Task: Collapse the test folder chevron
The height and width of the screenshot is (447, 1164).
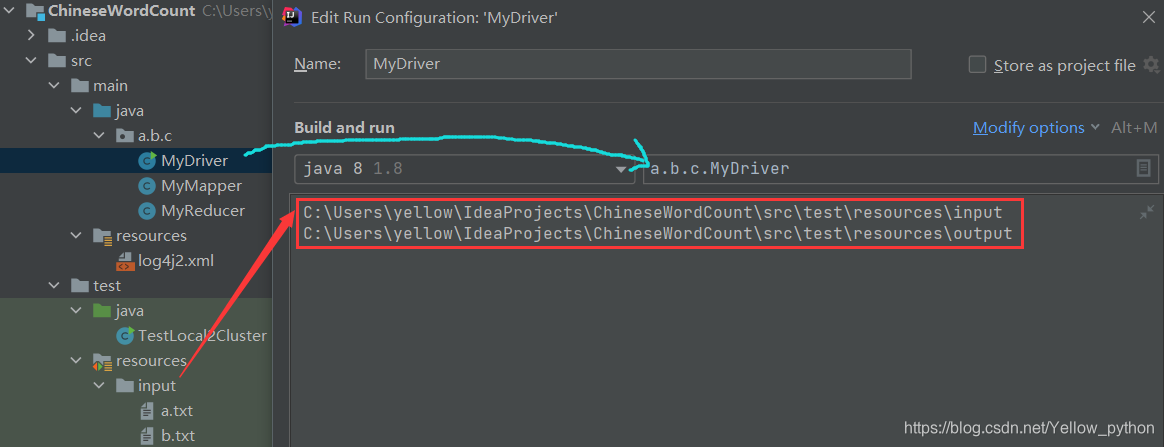Action: (53, 286)
